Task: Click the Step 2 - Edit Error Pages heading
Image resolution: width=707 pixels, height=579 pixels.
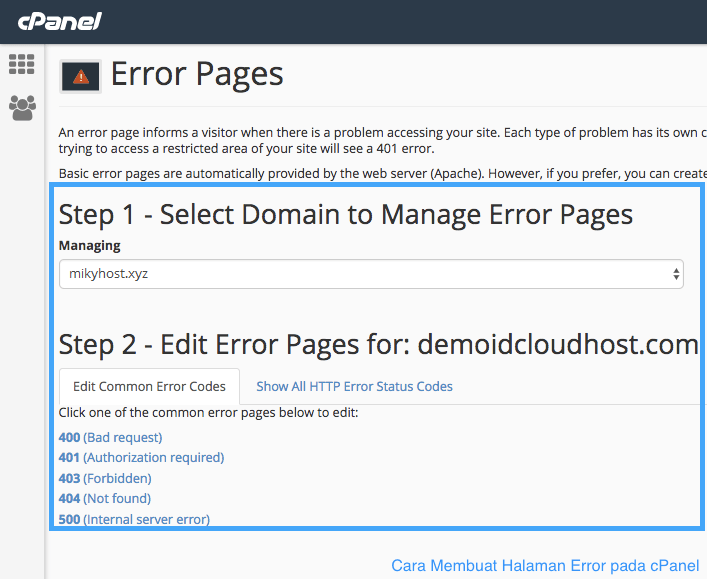Action: 379,345
